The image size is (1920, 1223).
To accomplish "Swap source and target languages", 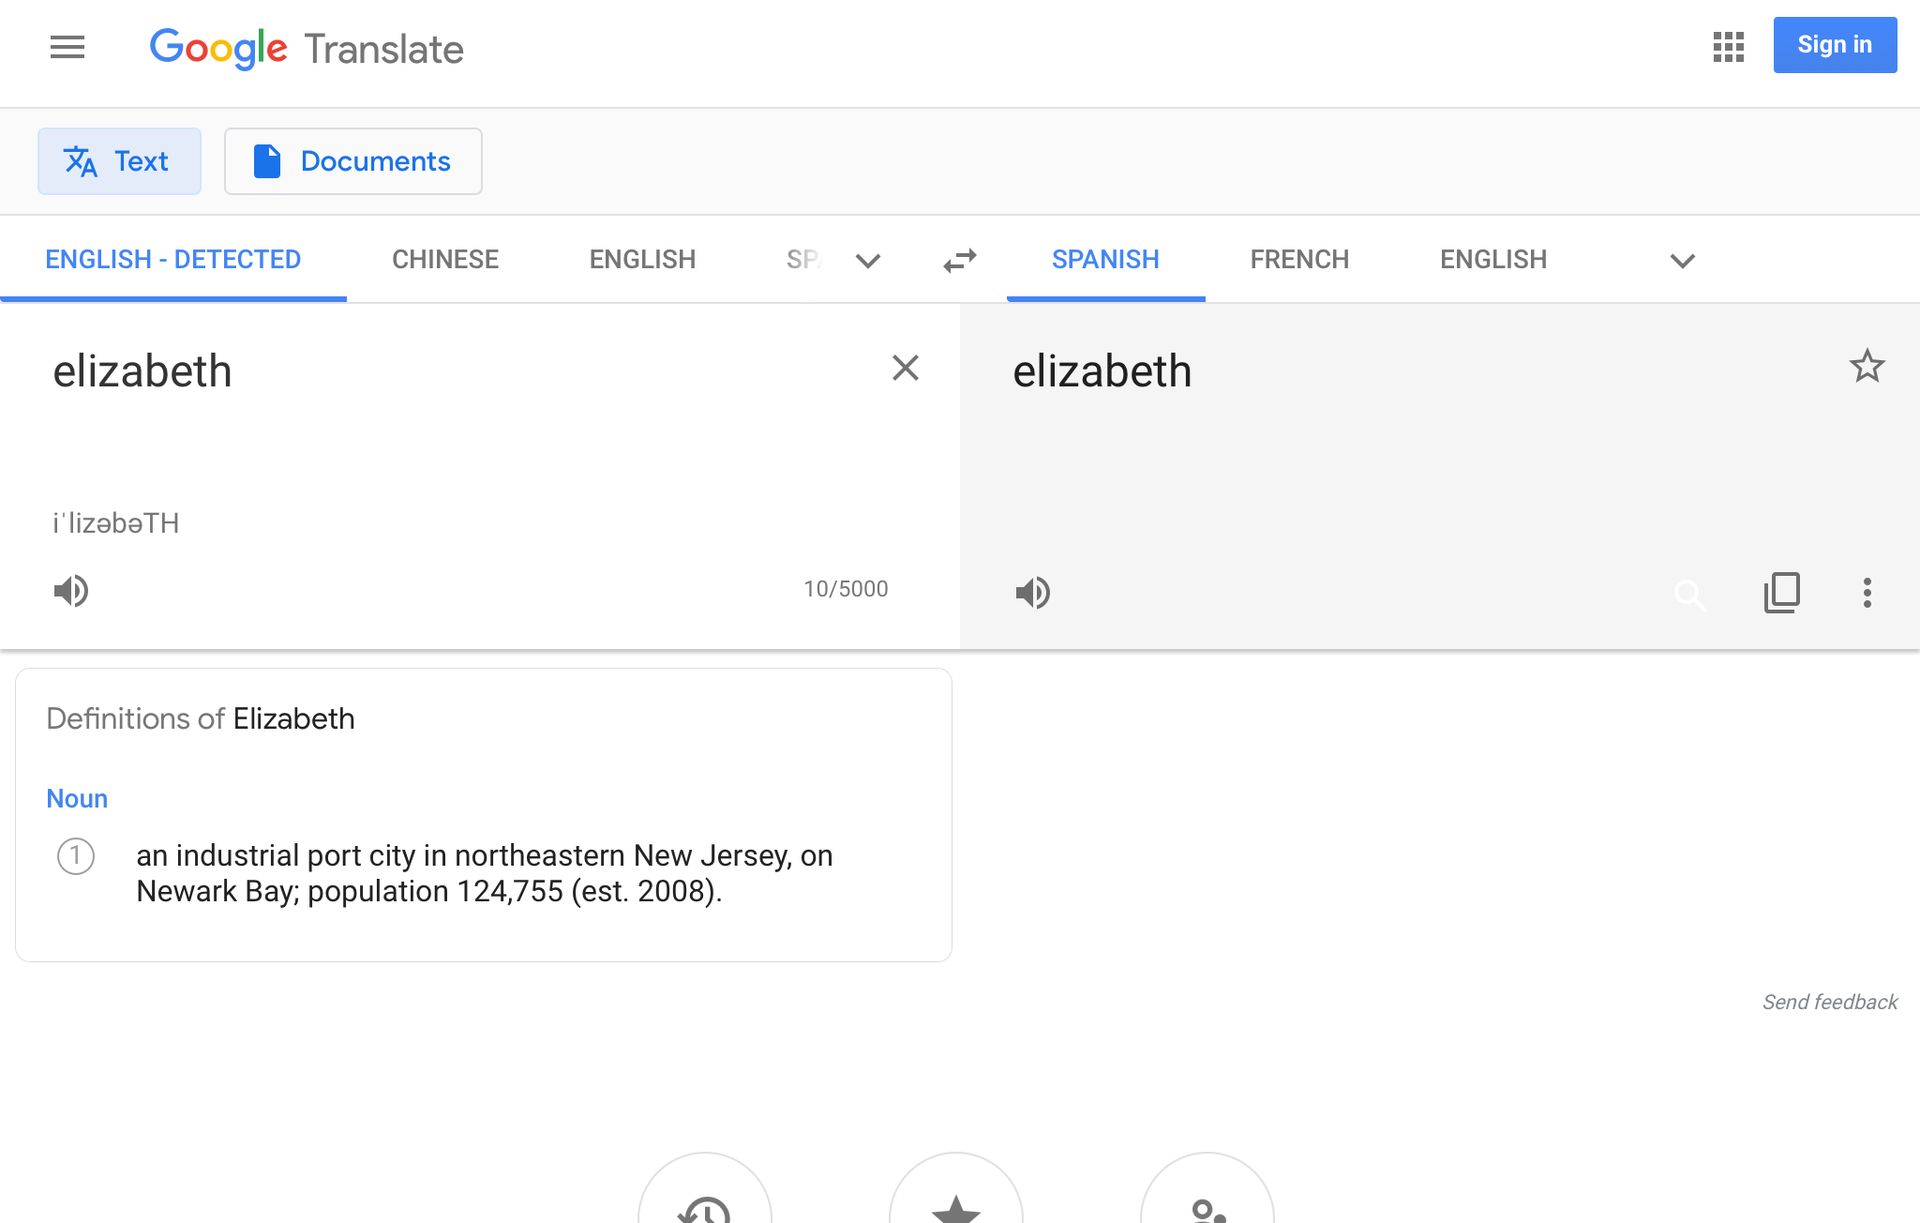I will point(959,260).
